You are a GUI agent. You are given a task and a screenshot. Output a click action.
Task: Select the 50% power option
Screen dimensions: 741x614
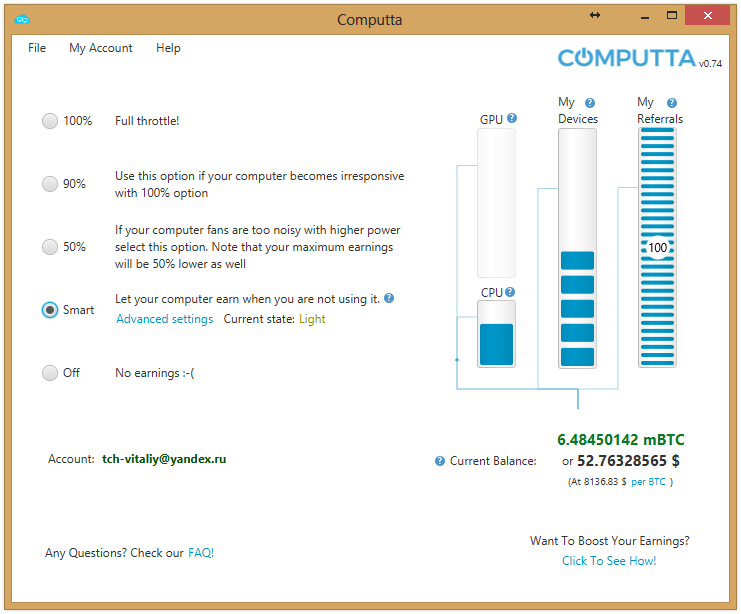point(50,247)
